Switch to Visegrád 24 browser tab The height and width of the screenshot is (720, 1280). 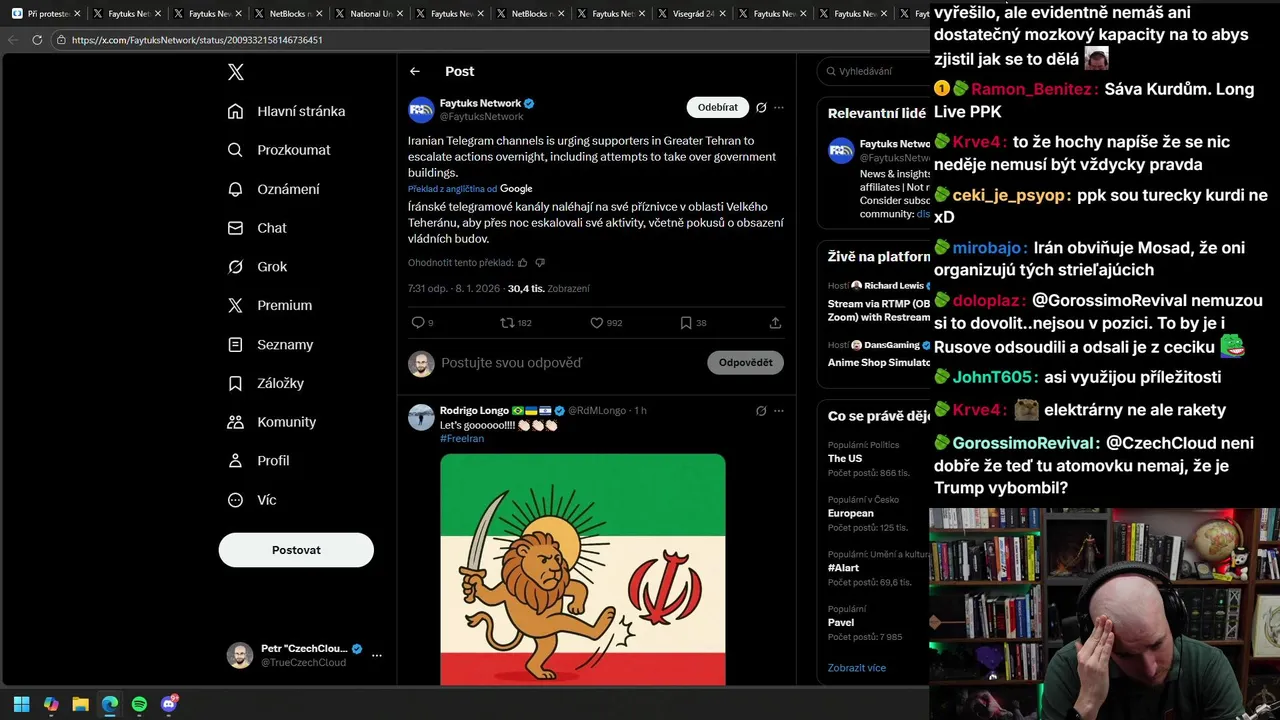(x=692, y=14)
